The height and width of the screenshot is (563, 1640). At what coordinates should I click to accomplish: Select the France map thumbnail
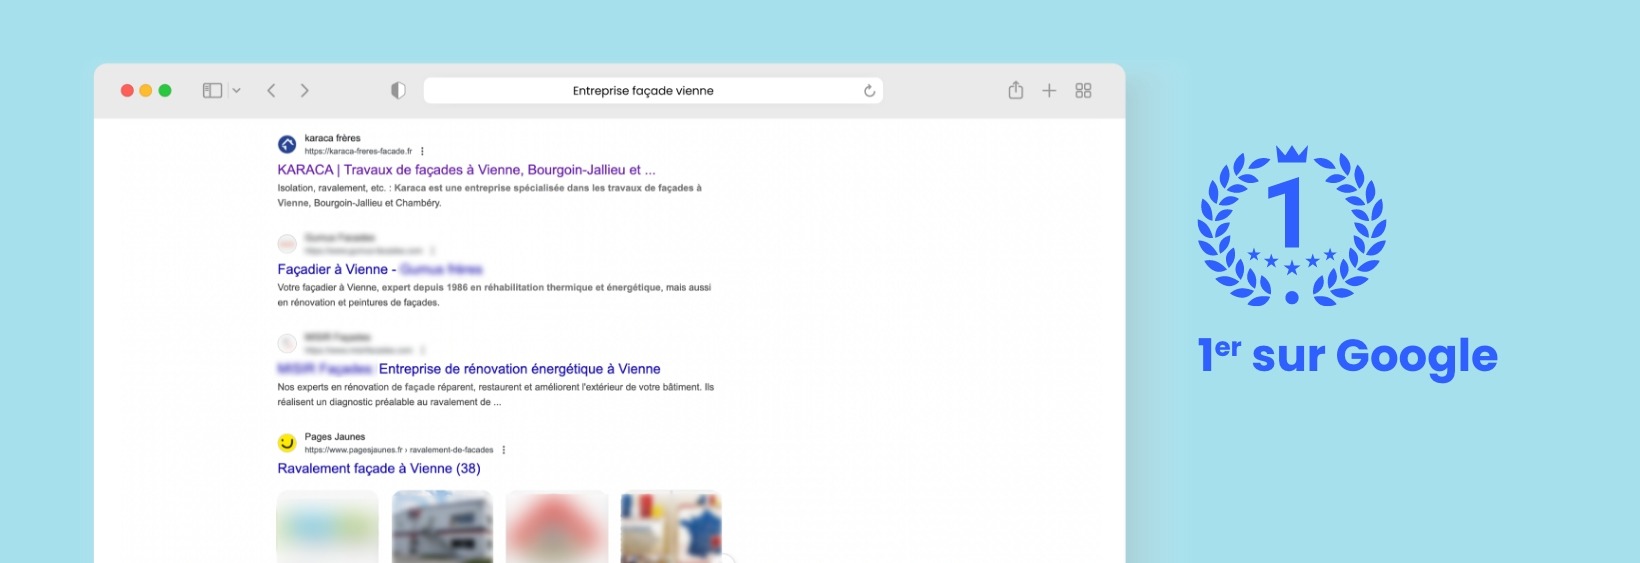[671, 527]
